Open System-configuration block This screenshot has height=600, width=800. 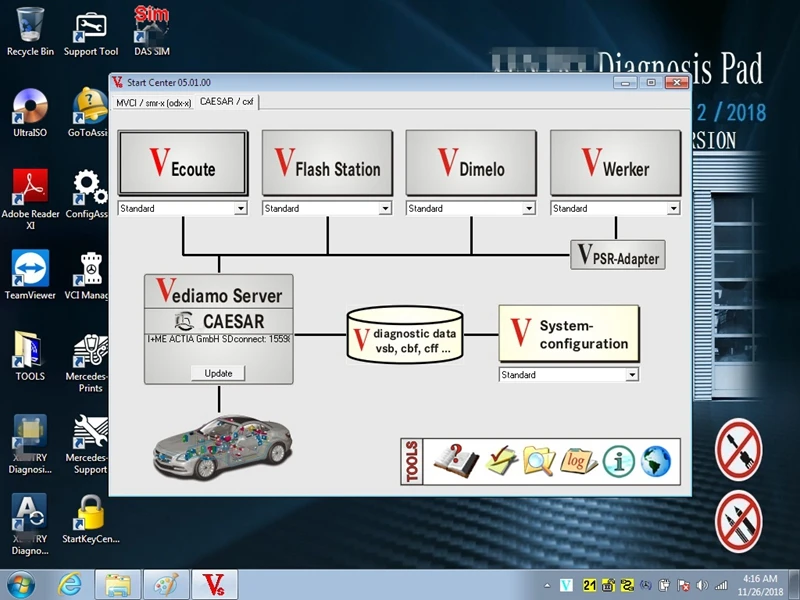[x=568, y=334]
